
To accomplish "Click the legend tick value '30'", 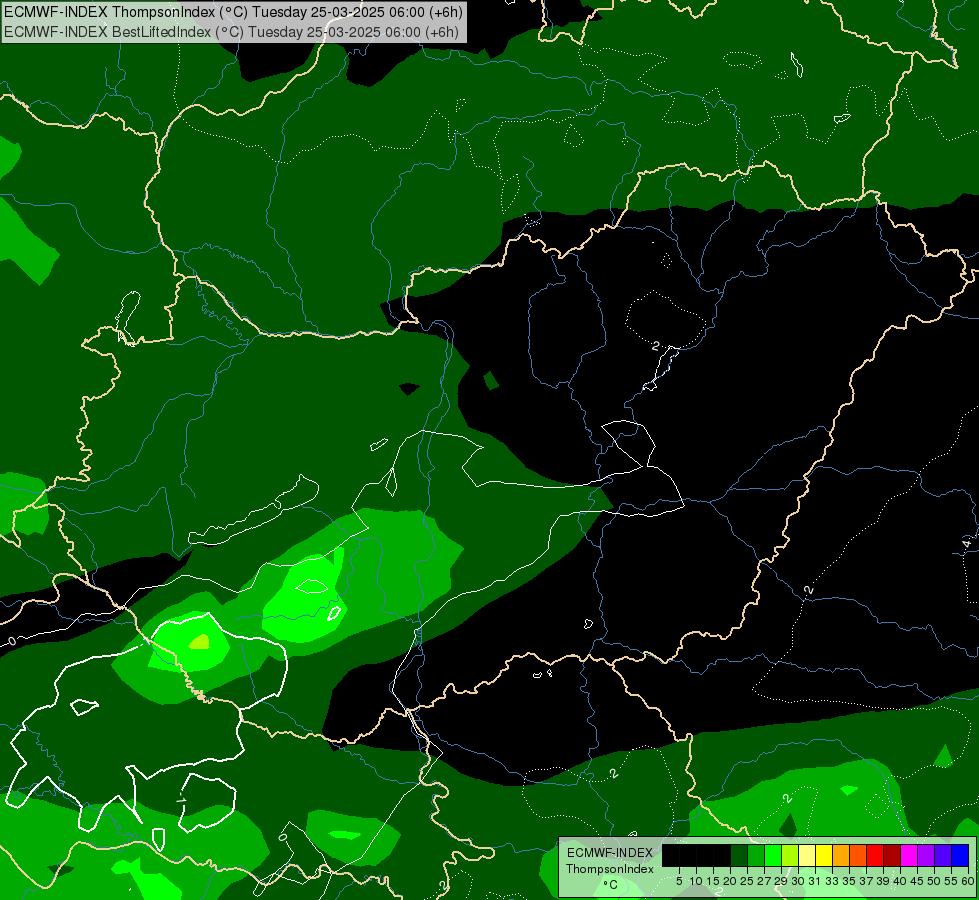I will point(799,881).
